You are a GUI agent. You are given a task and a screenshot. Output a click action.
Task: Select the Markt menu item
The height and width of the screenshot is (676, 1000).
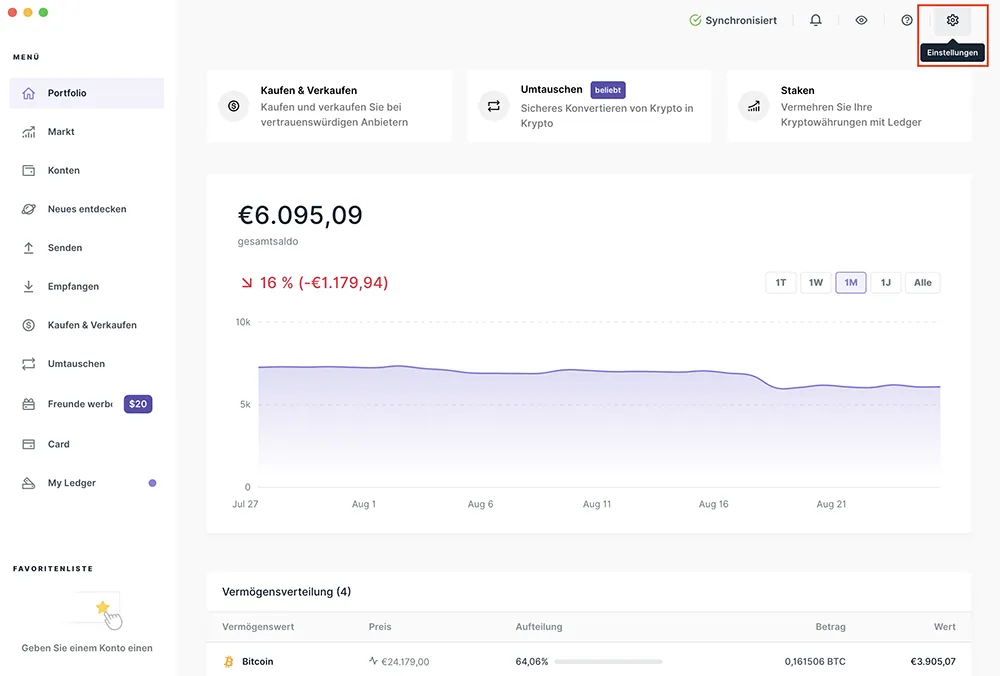87,132
